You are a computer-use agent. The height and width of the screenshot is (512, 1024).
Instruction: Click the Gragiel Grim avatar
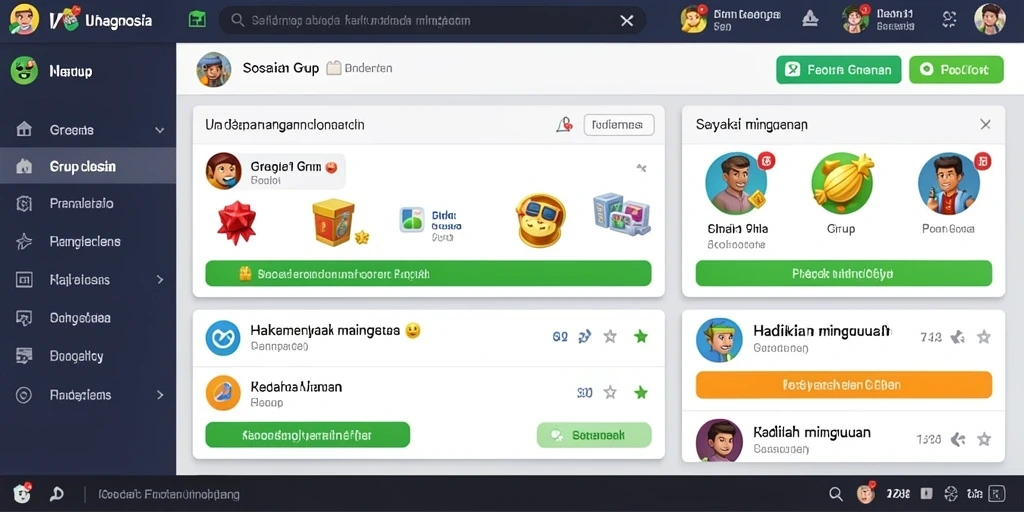click(x=223, y=171)
